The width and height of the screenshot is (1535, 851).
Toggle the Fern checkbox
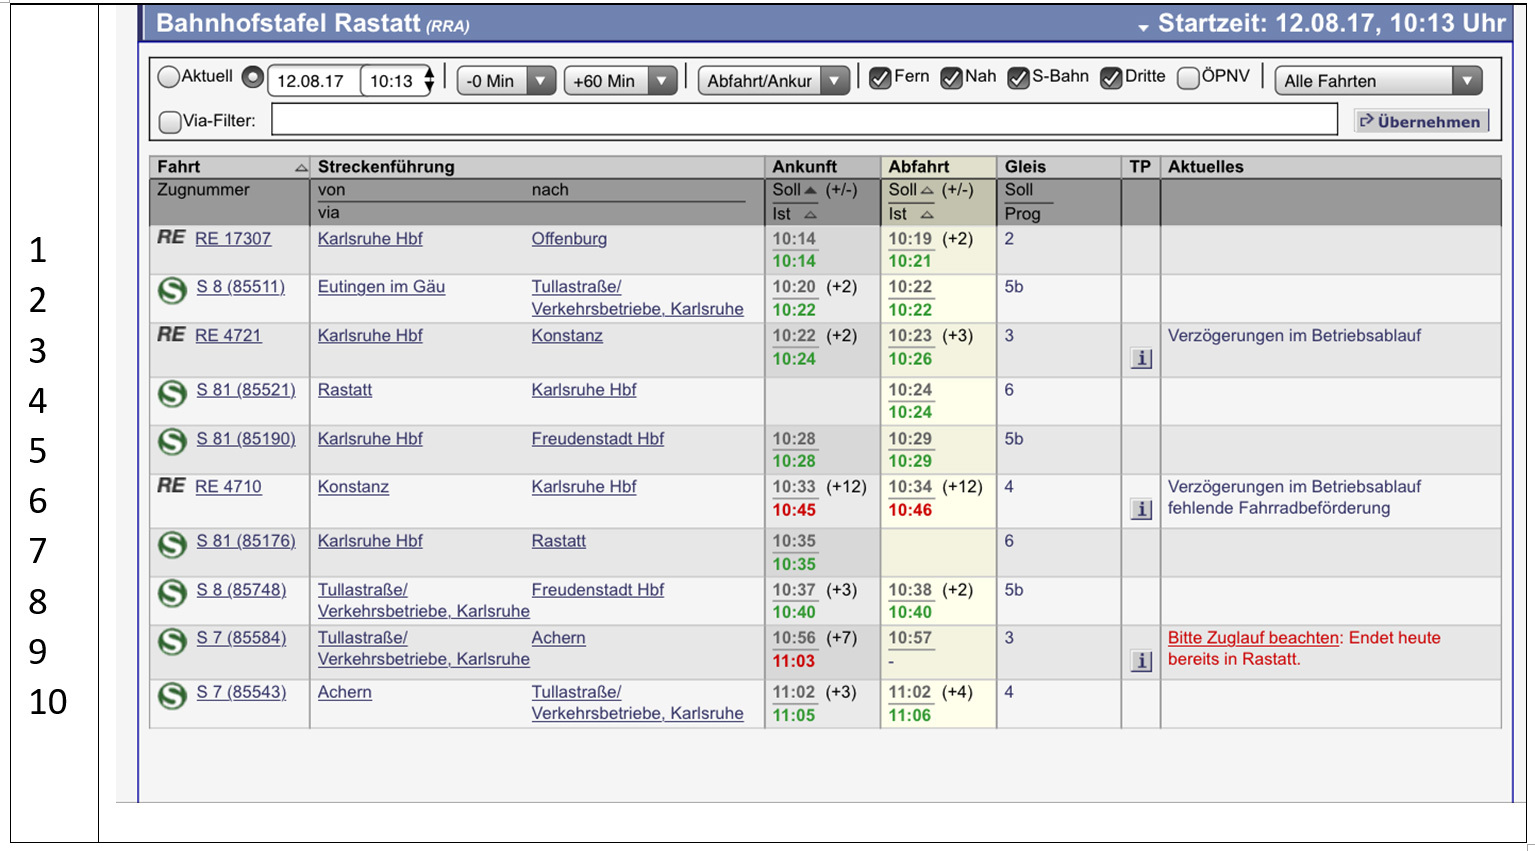[880, 78]
